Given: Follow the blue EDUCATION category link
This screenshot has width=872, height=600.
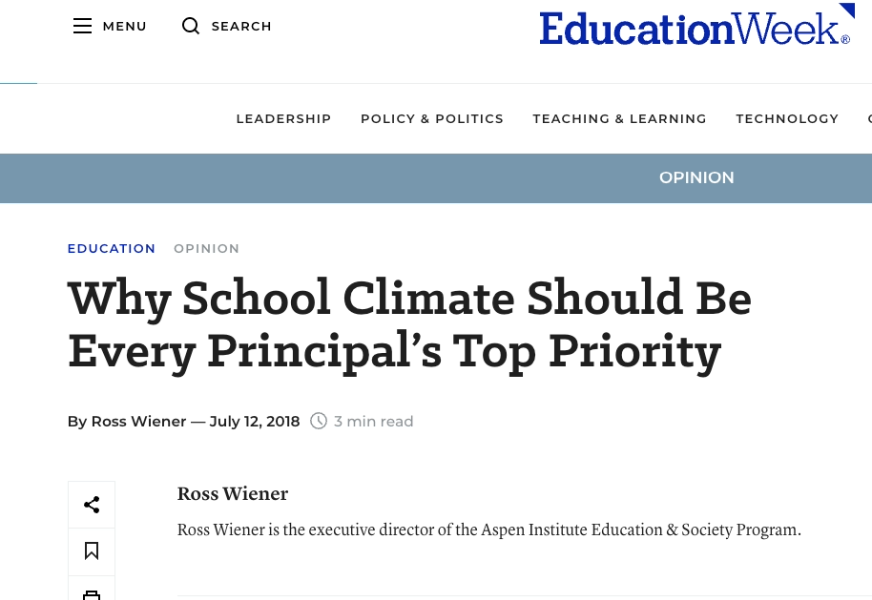Looking at the screenshot, I should [111, 249].
